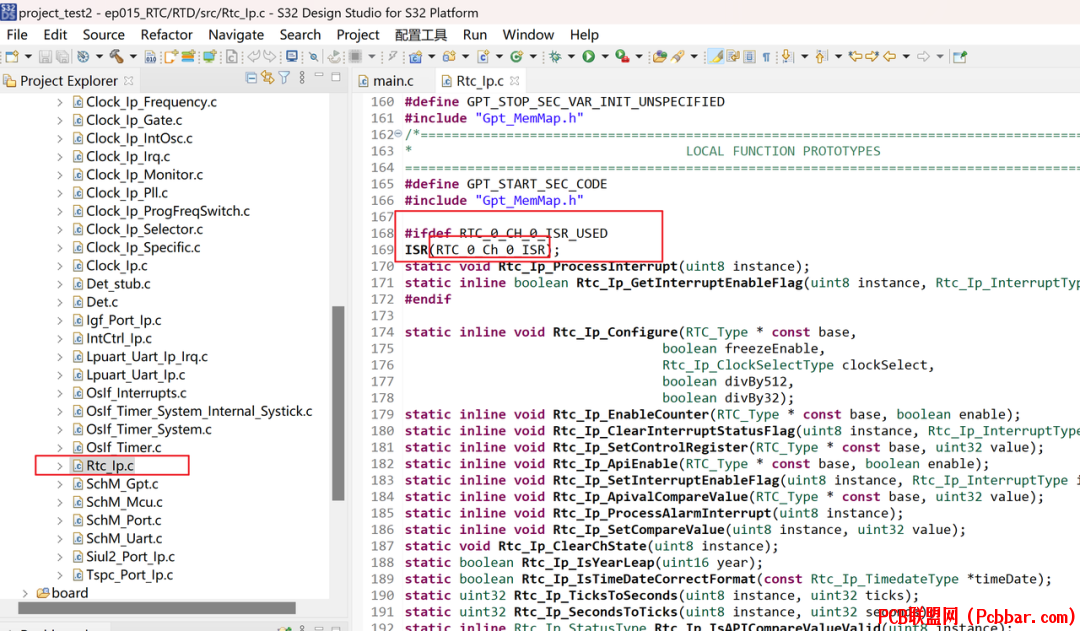This screenshot has height=631, width=1080.
Task: Click the Search flashlight icon in toolbar
Action: (x=678, y=56)
